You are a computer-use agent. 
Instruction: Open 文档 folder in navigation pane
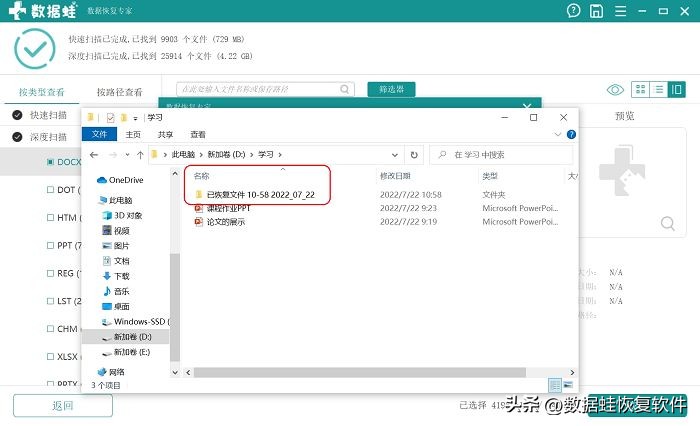(x=116, y=261)
